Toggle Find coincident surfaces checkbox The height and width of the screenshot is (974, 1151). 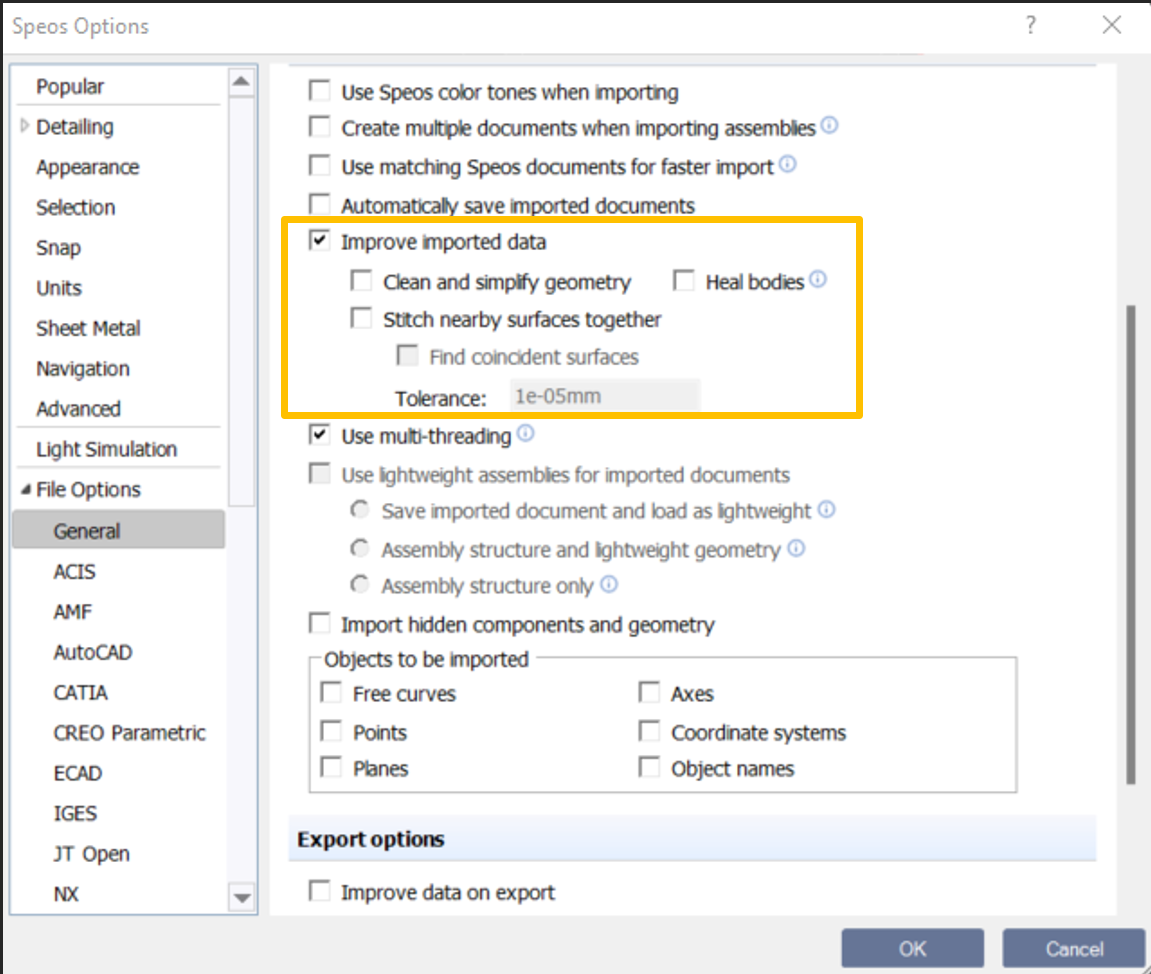click(x=407, y=356)
